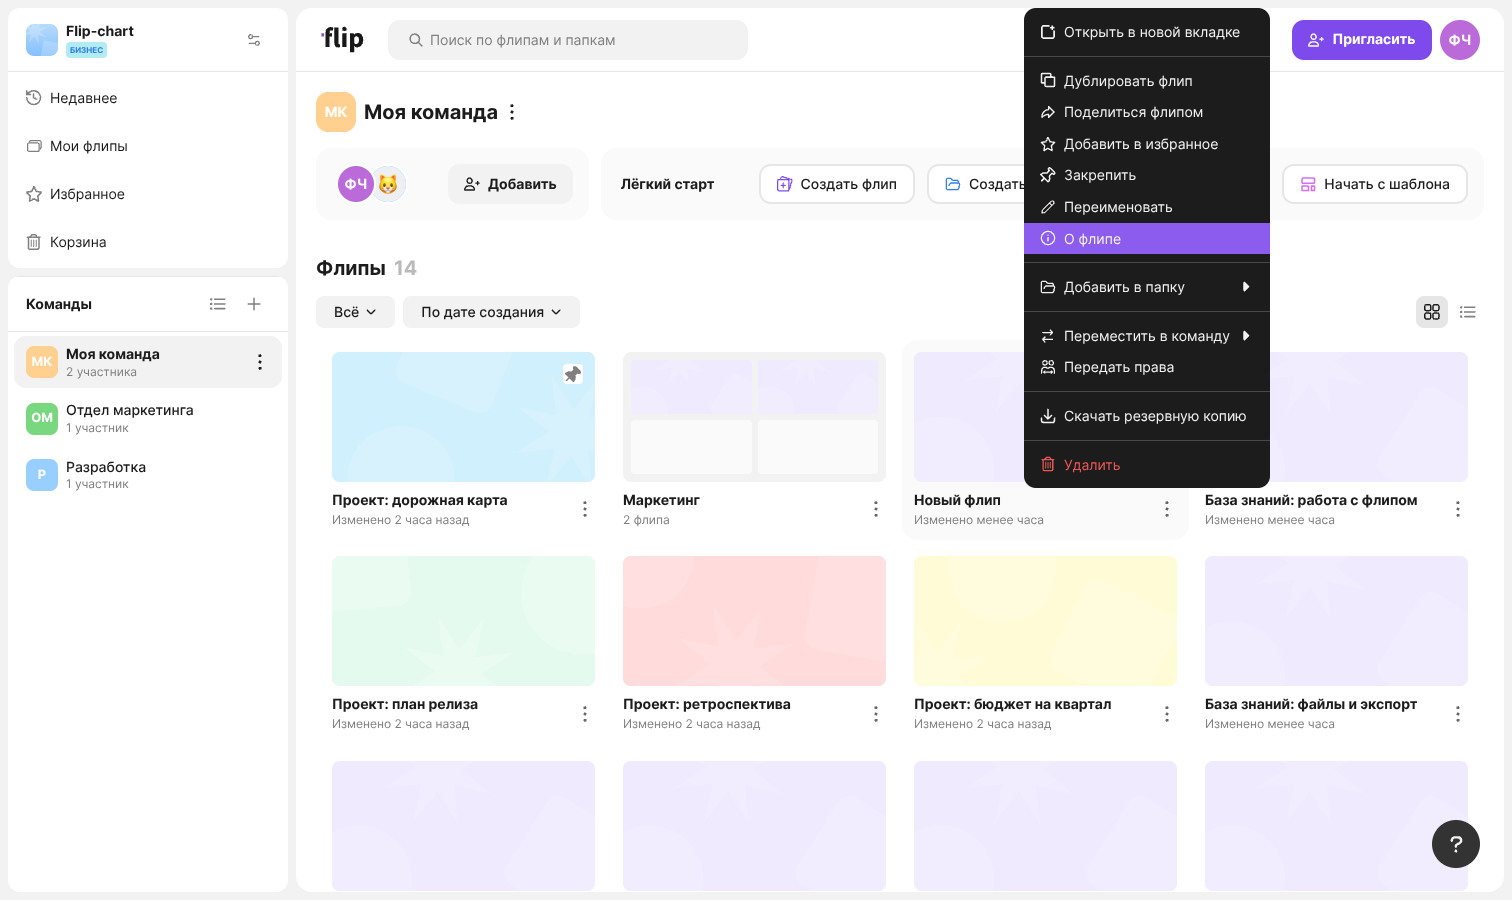The width and height of the screenshot is (1512, 900).
Task: Open База знаний: файлы и экспорт thumbnail
Action: [1336, 621]
